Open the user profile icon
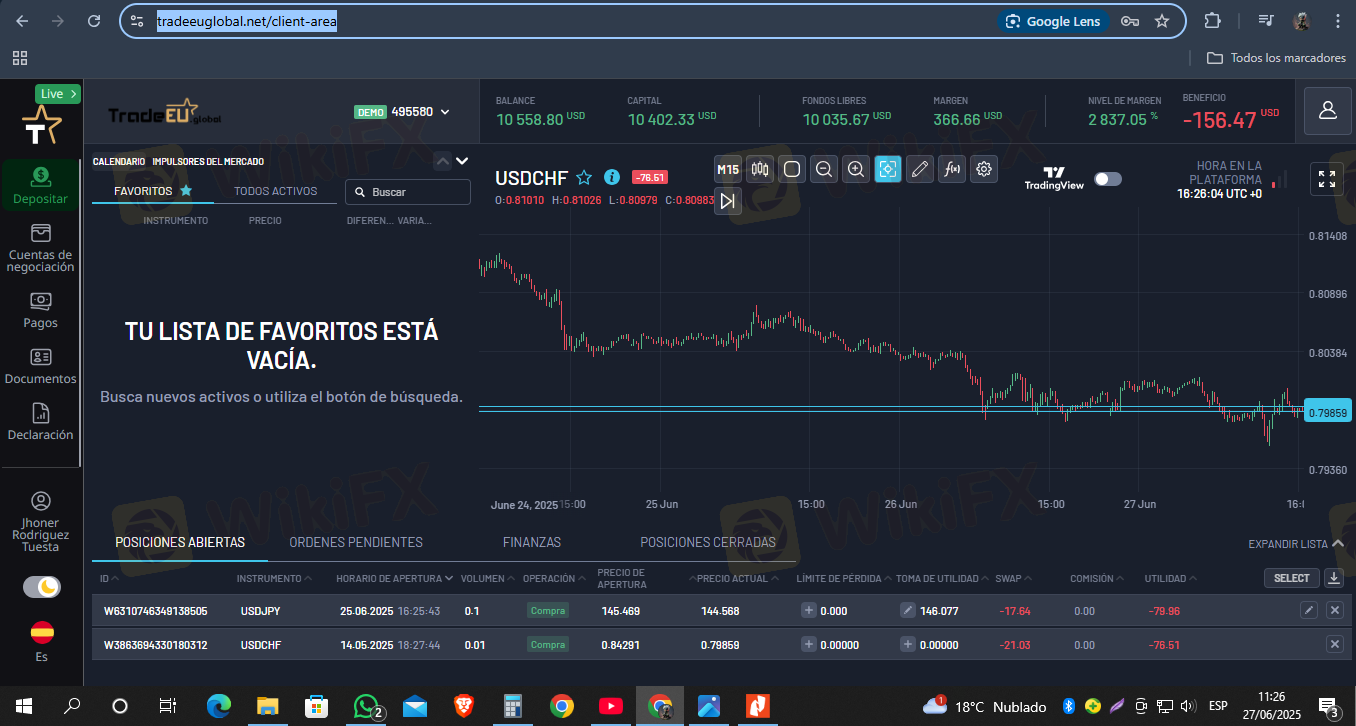This screenshot has width=1356, height=726. (x=1328, y=110)
